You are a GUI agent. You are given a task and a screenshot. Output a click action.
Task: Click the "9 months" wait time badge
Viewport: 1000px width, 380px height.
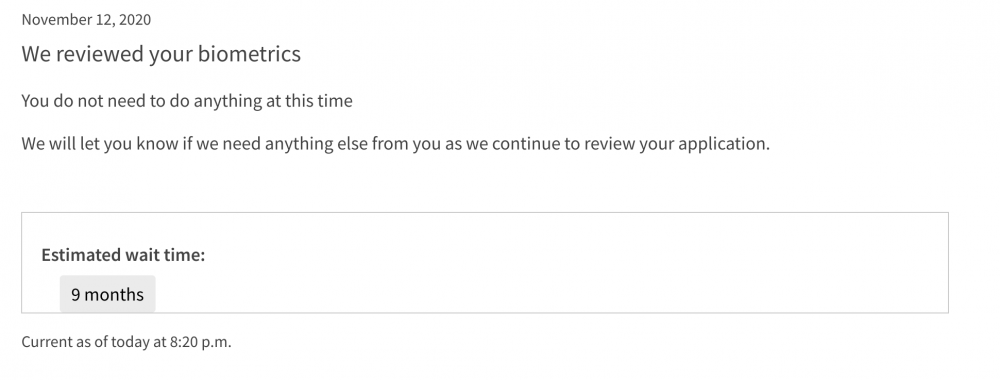tap(107, 294)
